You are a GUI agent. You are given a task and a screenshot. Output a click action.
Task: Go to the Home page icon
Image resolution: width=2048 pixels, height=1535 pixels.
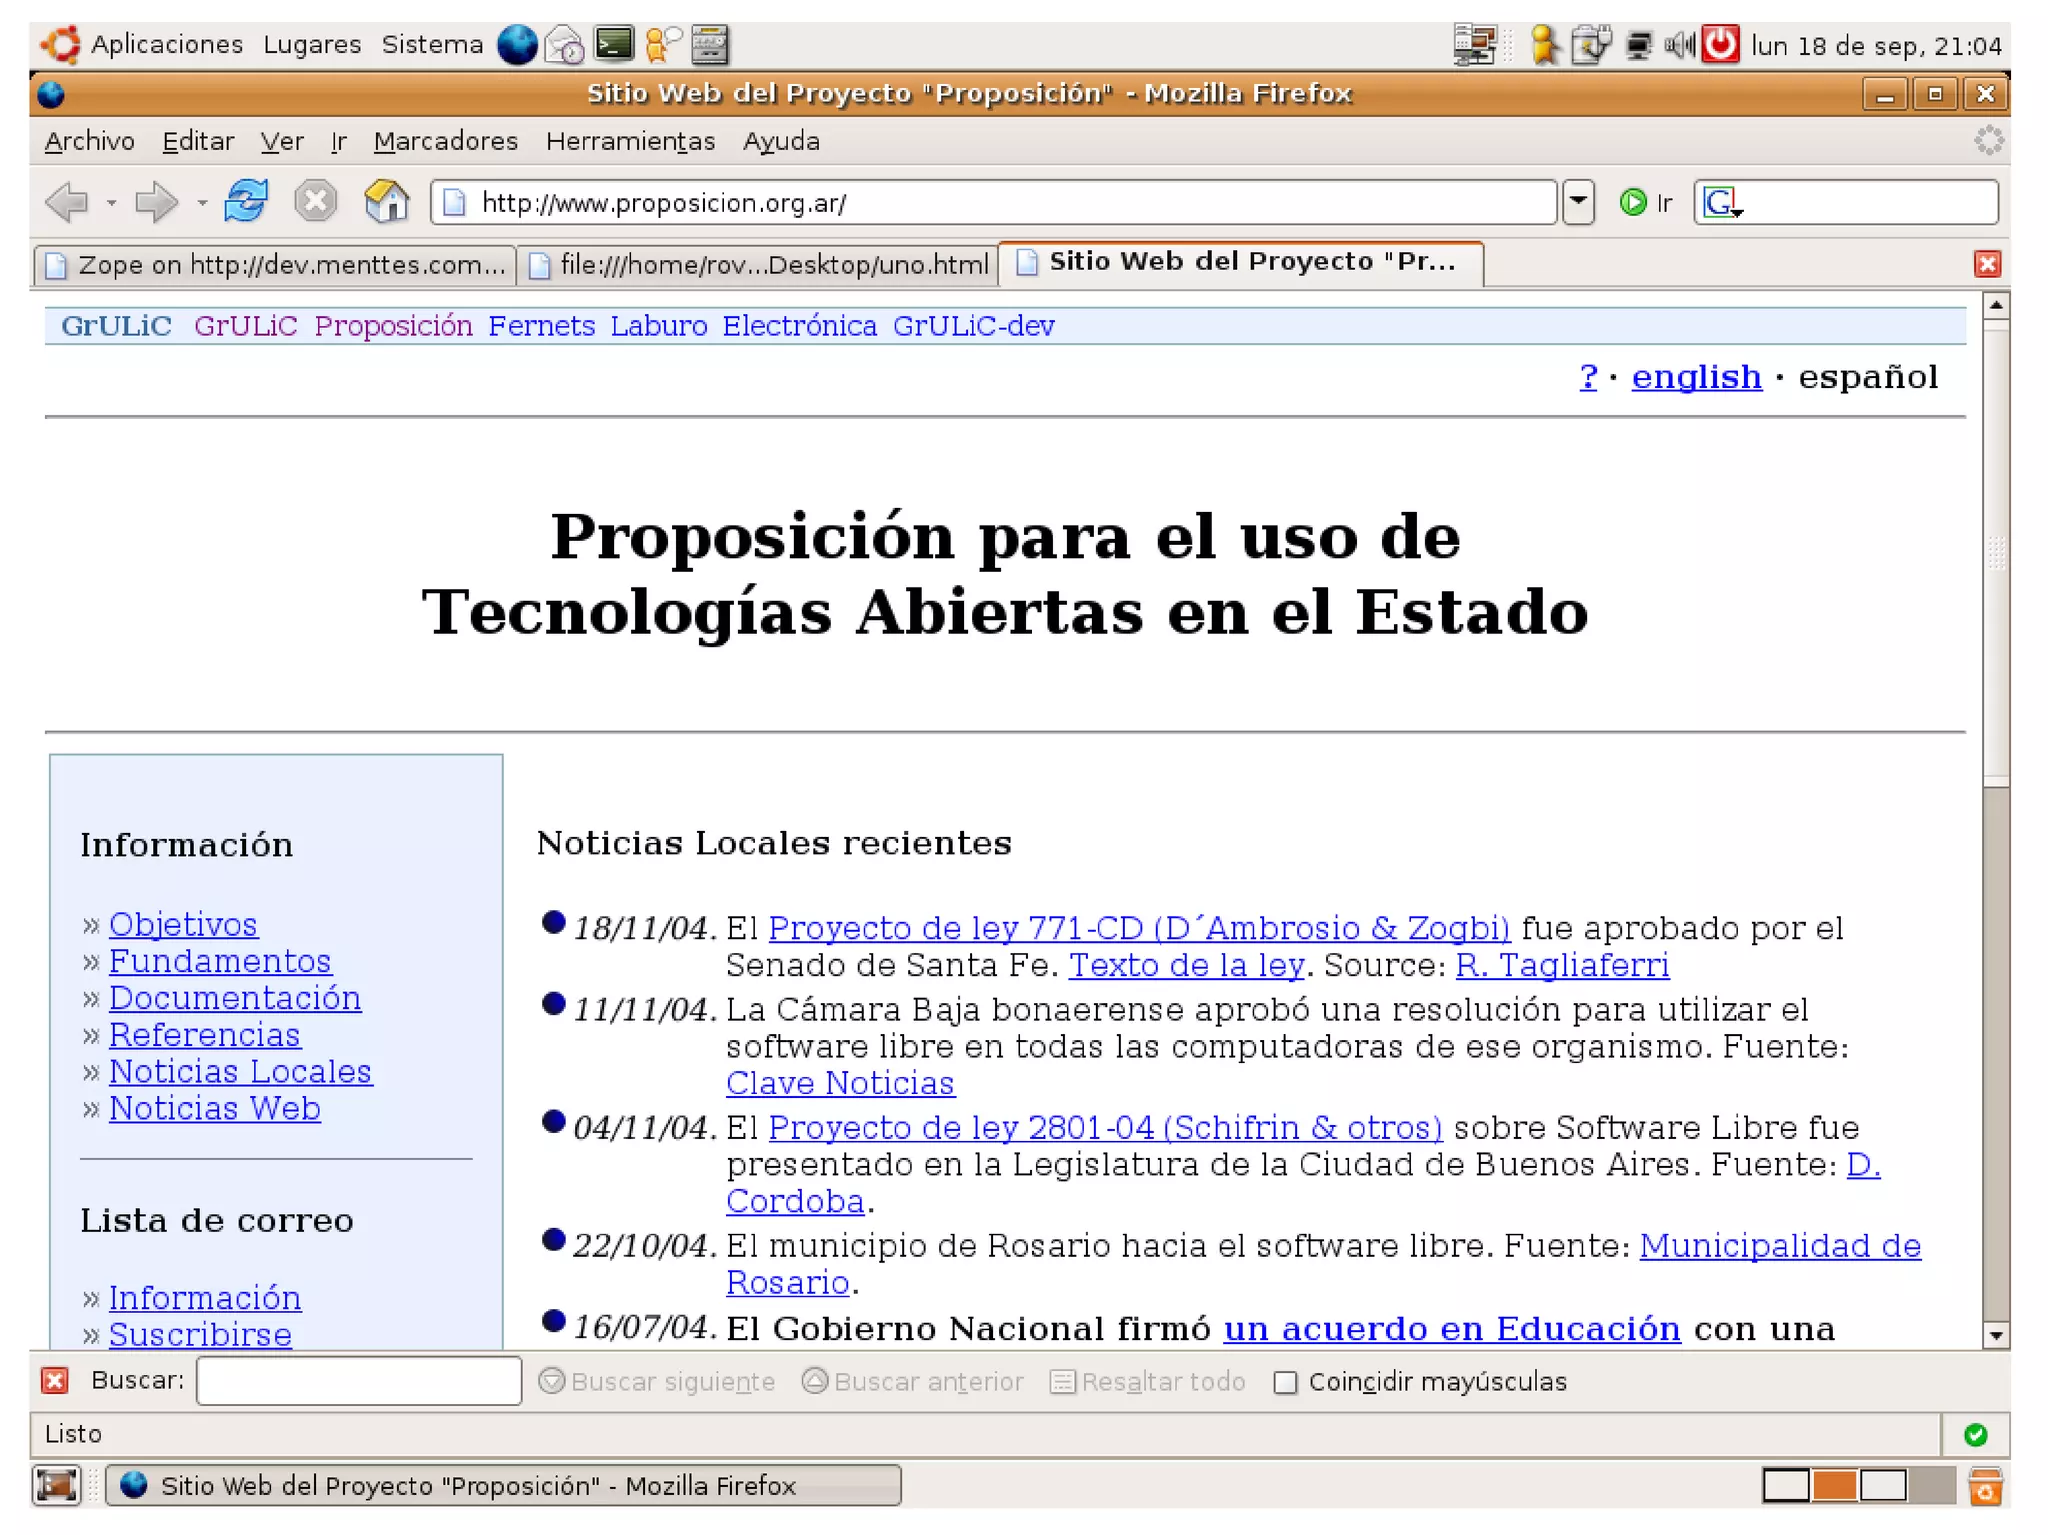(x=386, y=201)
